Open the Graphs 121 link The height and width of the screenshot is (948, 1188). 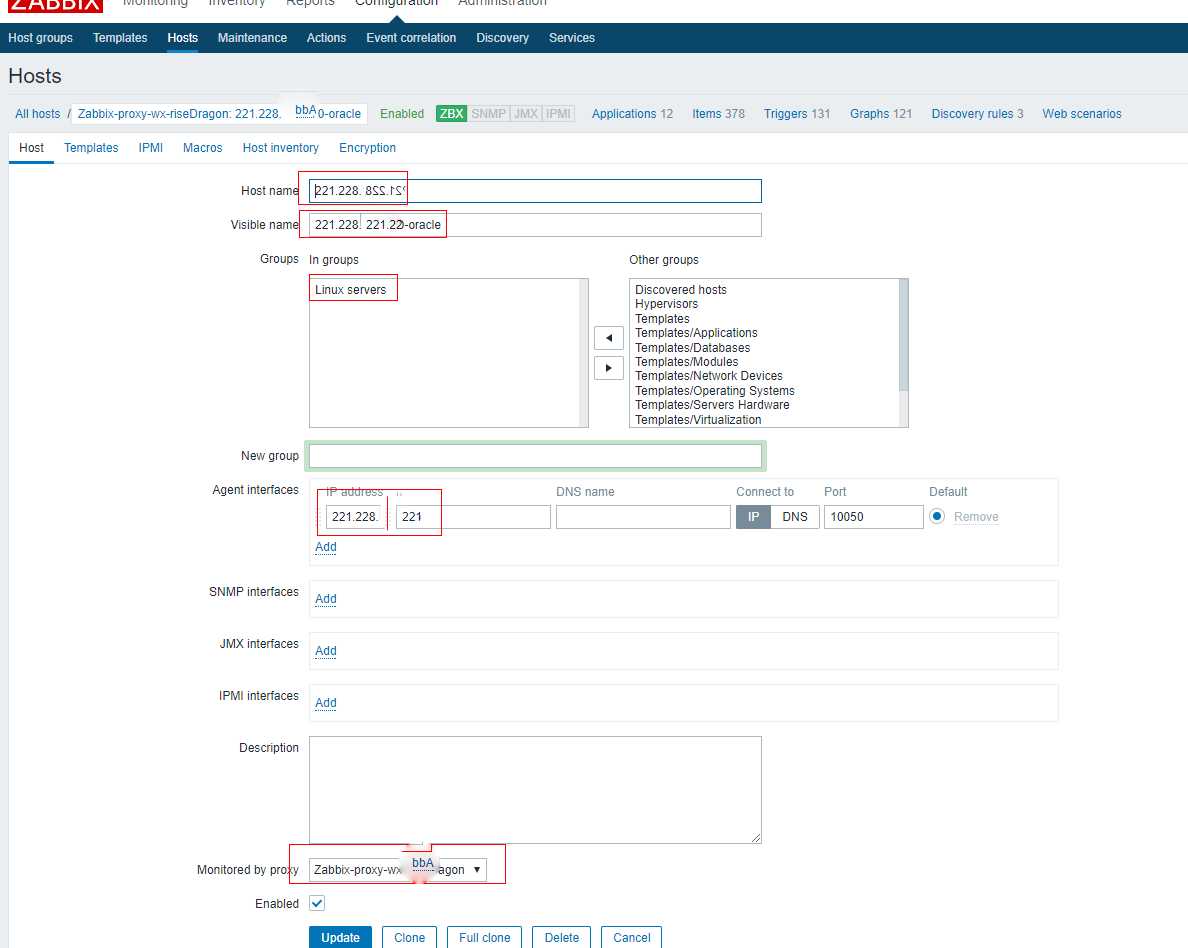coord(880,114)
